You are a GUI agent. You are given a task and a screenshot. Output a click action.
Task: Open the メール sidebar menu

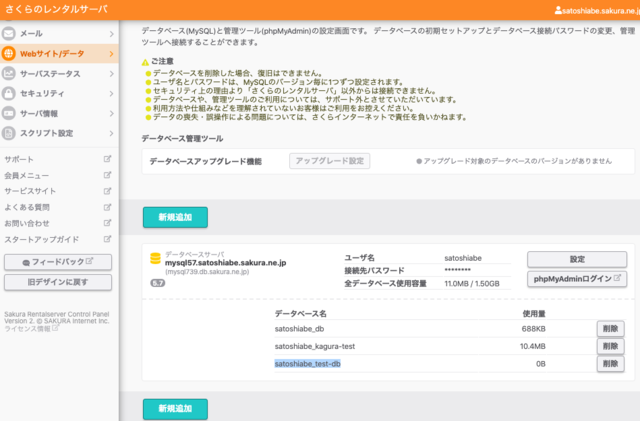tap(59, 33)
